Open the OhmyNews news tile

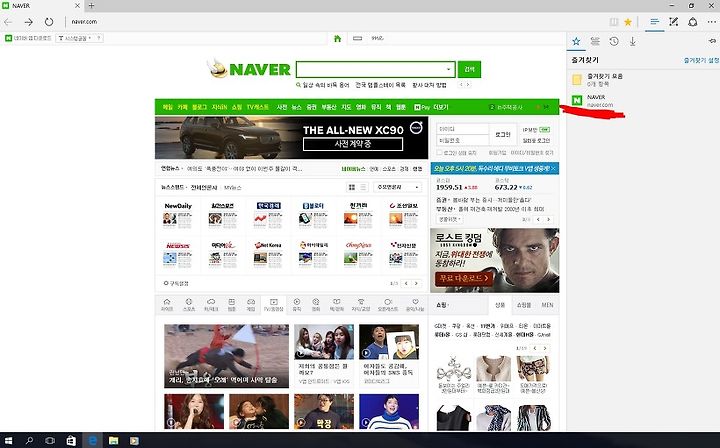[358, 254]
